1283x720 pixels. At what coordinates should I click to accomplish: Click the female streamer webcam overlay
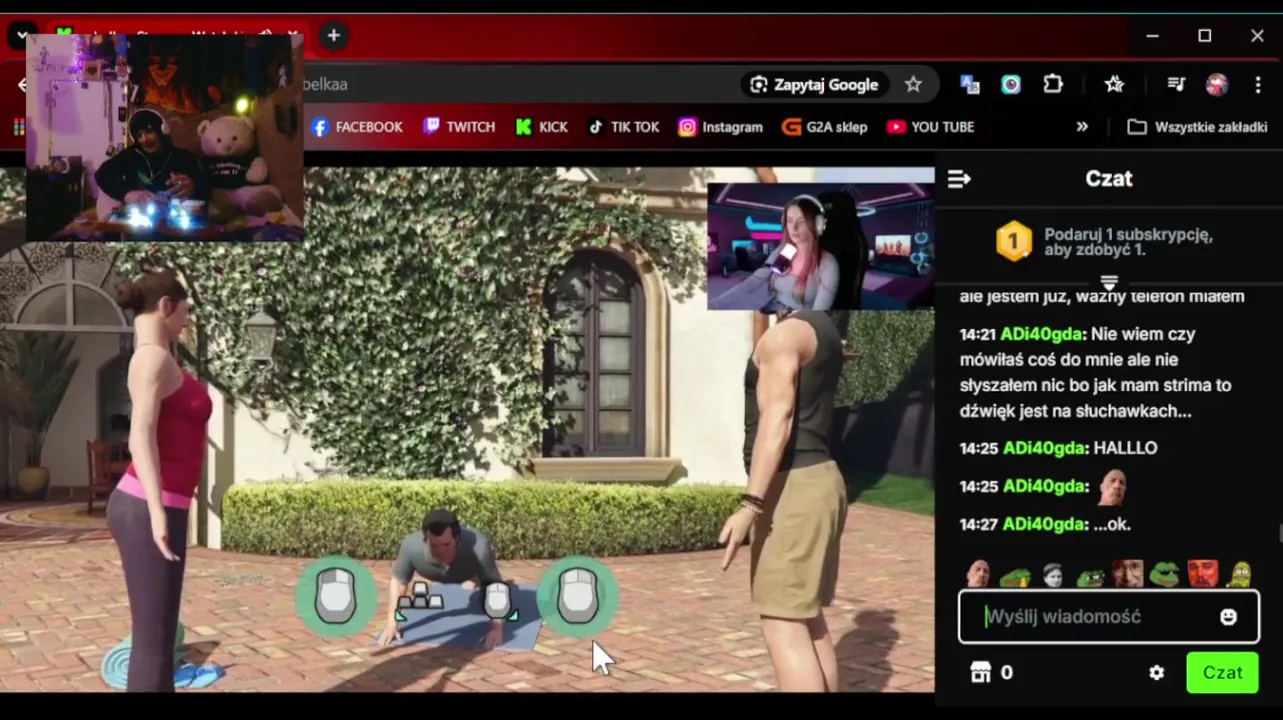[820, 246]
